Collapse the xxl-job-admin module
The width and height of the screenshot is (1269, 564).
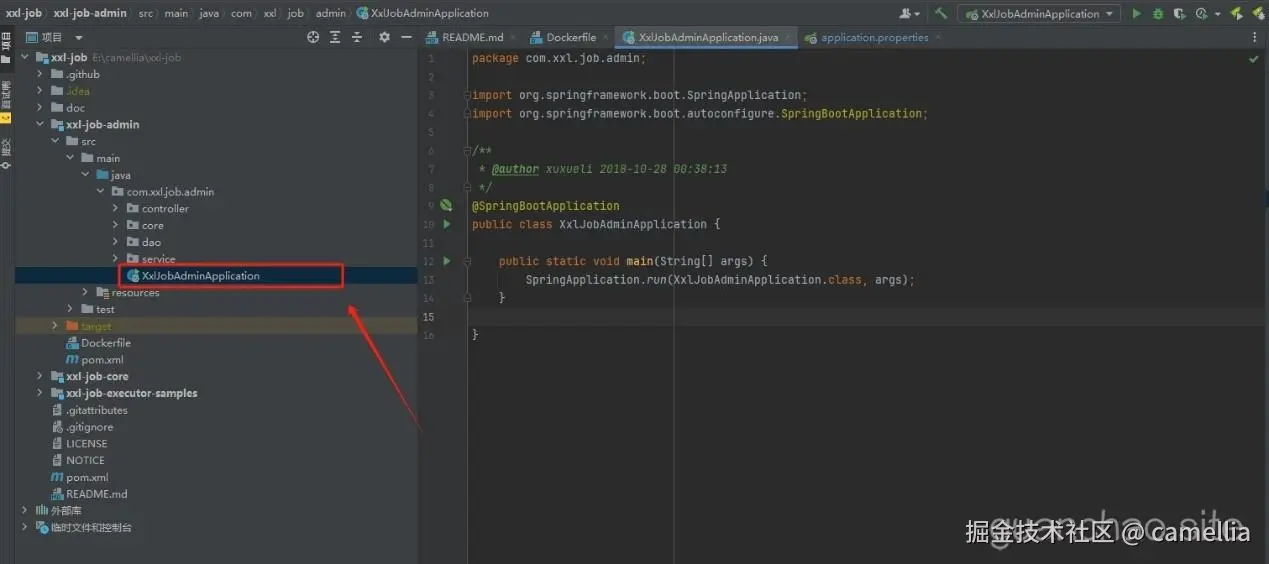40,125
